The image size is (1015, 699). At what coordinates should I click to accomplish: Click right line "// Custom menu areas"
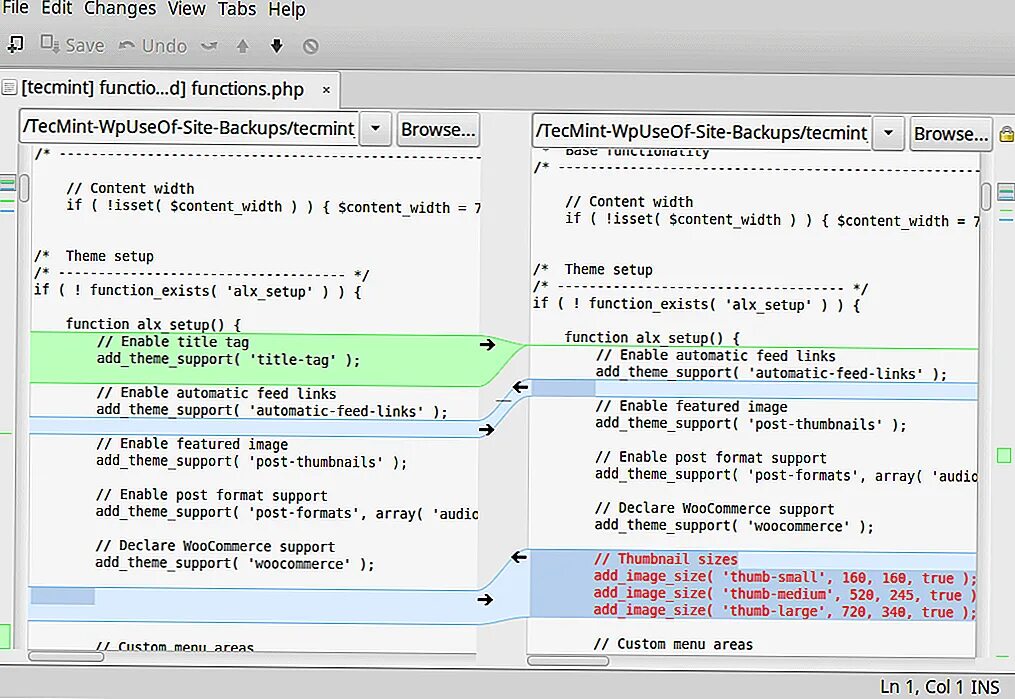[x=673, y=644]
